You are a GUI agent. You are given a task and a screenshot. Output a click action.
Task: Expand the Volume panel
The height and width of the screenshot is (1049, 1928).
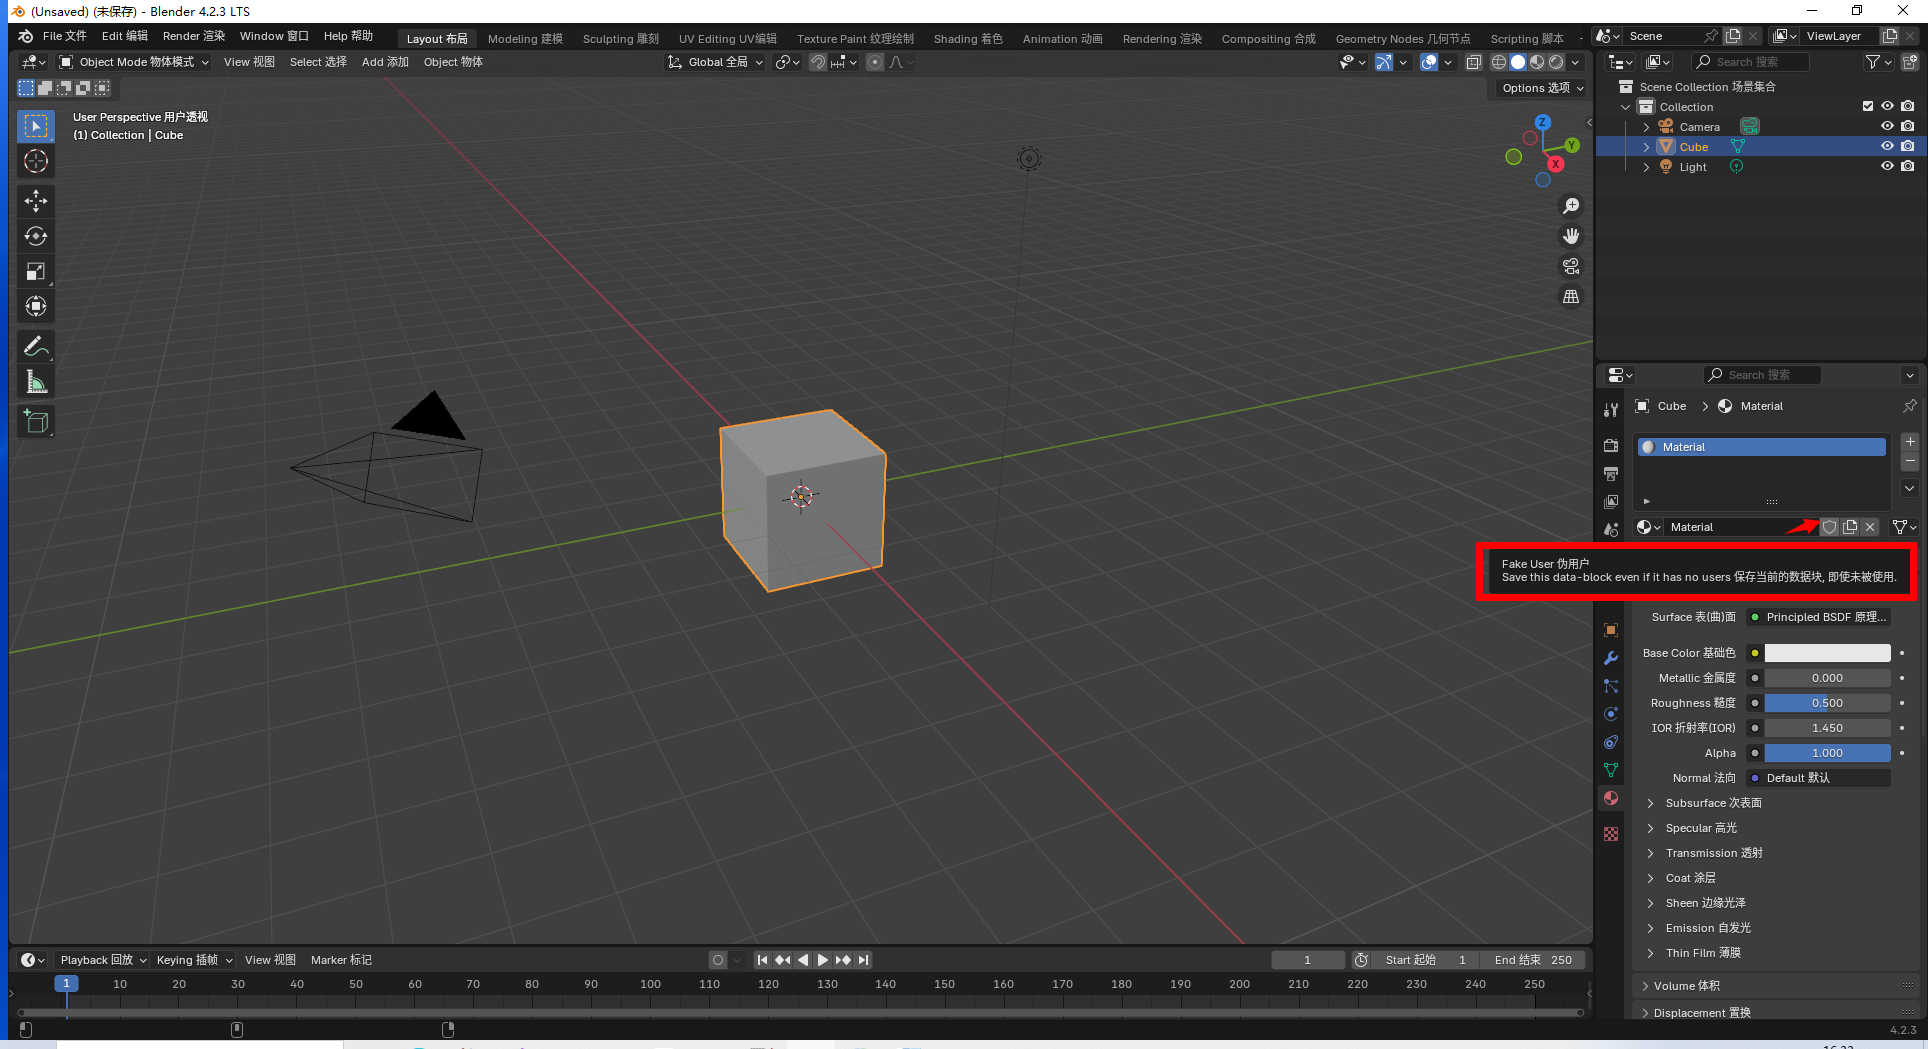click(1686, 986)
